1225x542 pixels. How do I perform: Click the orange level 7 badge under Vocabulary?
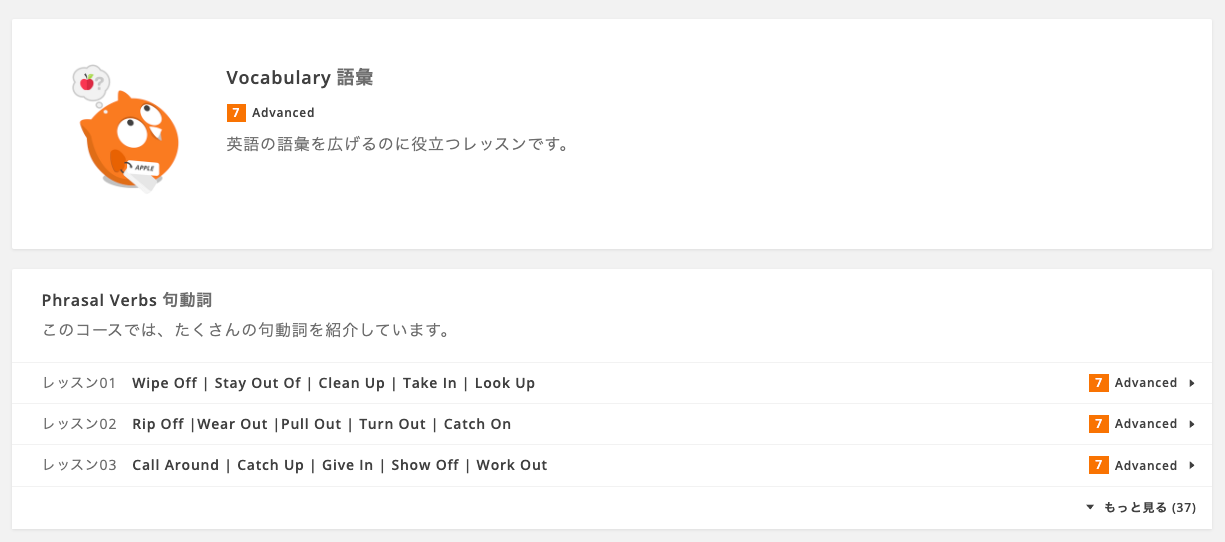click(236, 113)
